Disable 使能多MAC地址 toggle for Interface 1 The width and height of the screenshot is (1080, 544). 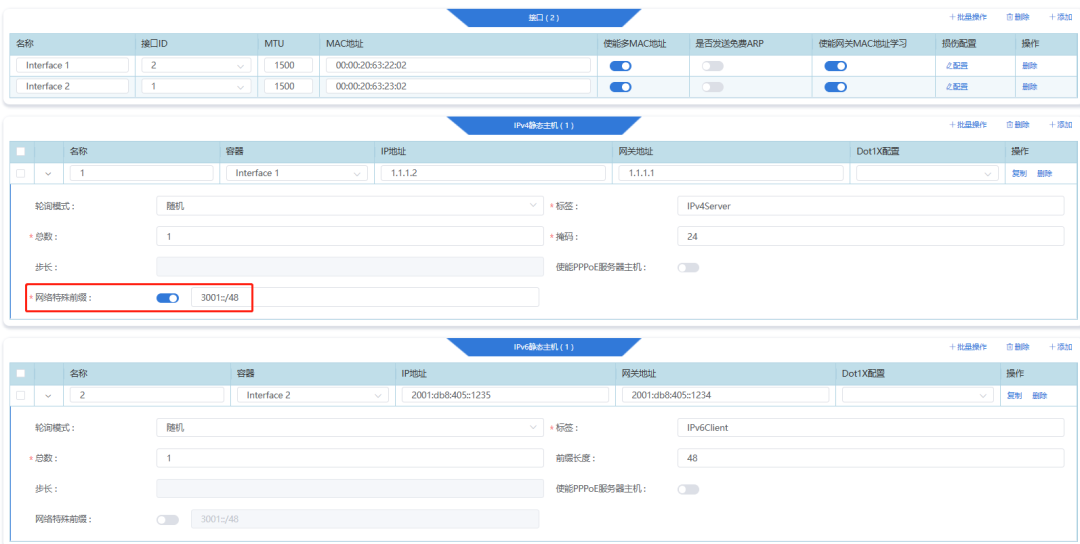(620, 66)
